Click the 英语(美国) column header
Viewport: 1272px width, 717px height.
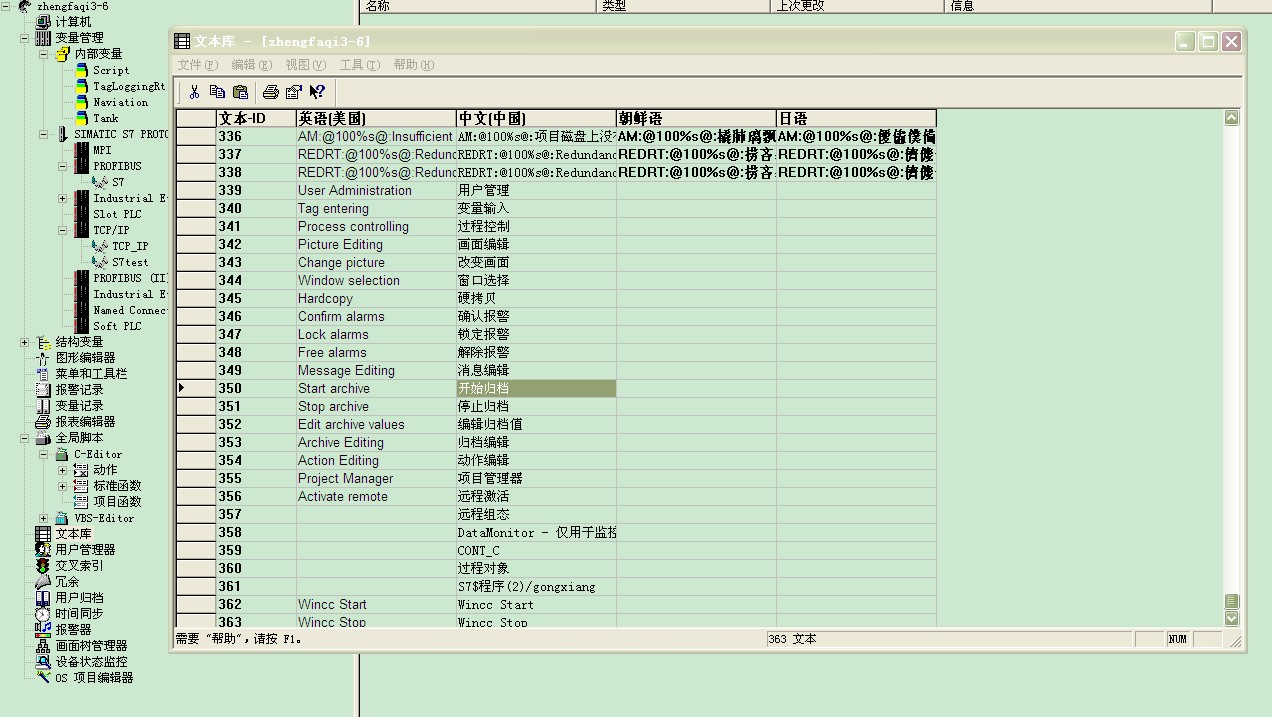[x=376, y=118]
